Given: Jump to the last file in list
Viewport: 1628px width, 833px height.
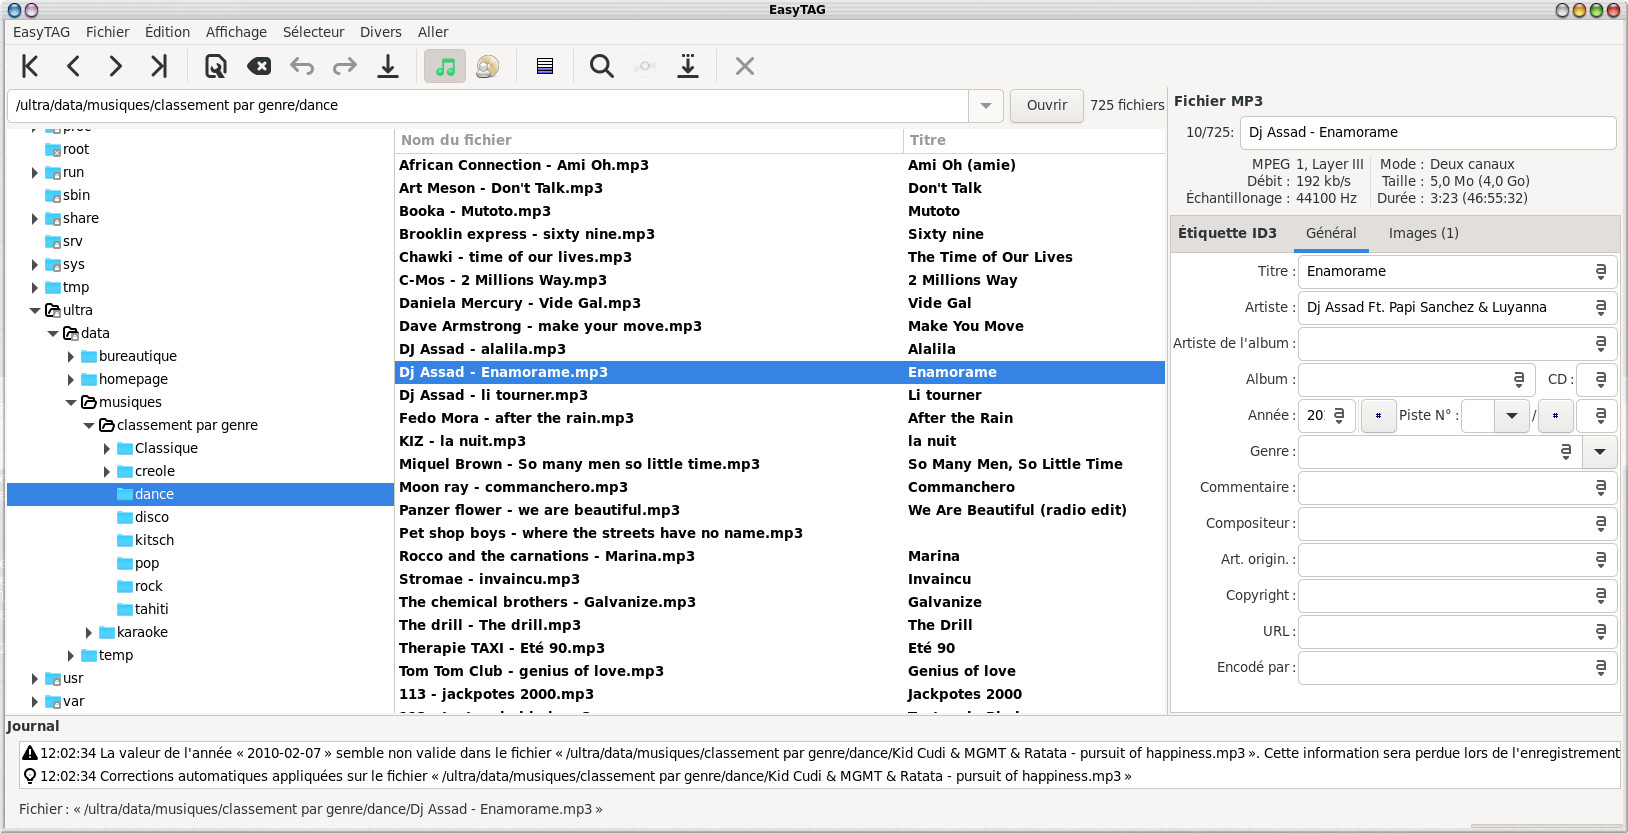Looking at the screenshot, I should pos(158,66).
